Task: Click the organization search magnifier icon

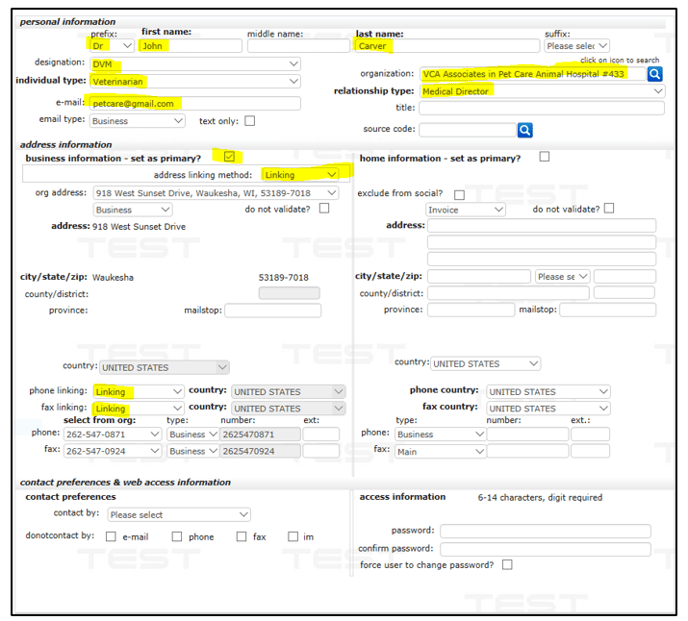Action: coord(655,74)
